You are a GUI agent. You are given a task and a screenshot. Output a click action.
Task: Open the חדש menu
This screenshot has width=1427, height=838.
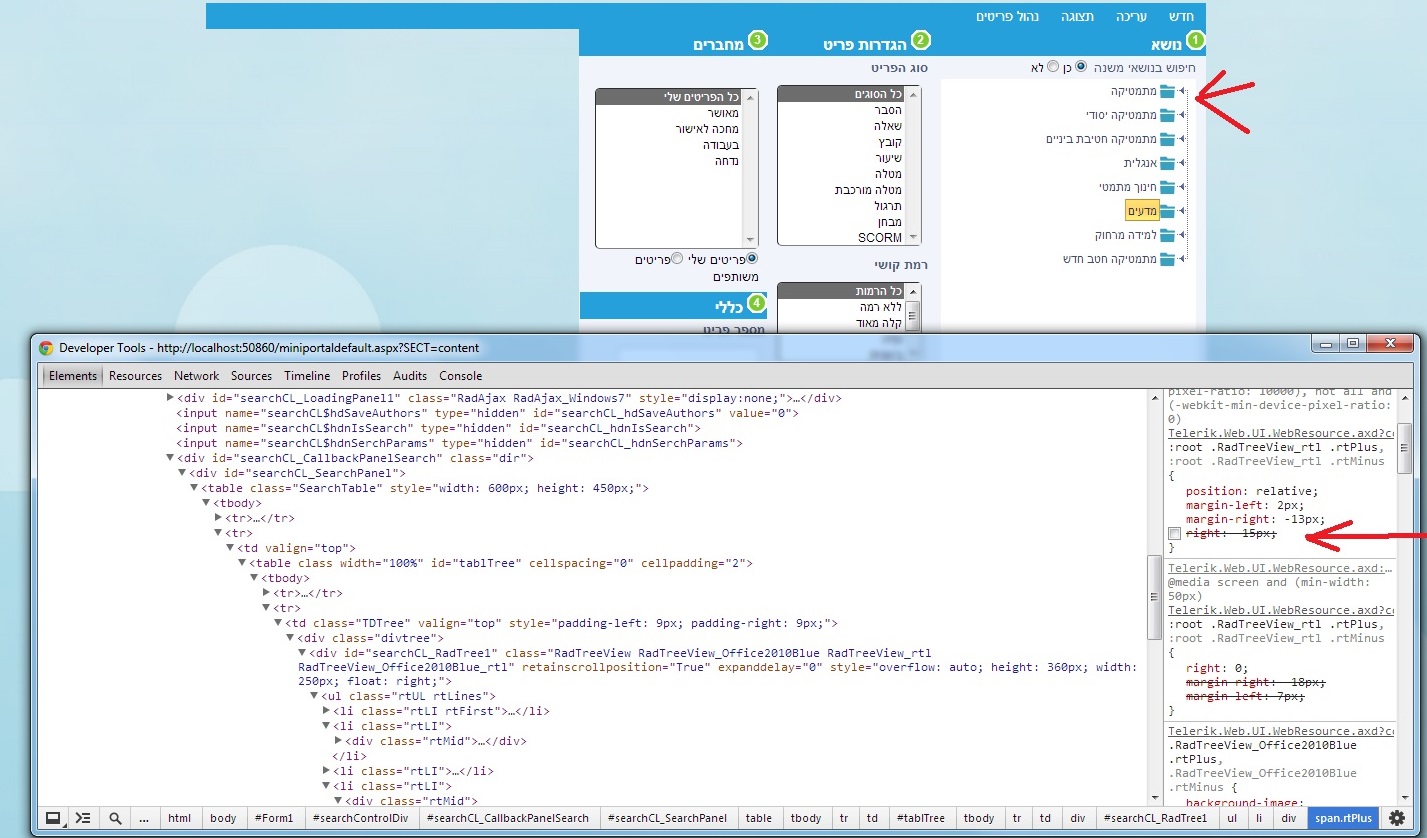coord(1182,16)
